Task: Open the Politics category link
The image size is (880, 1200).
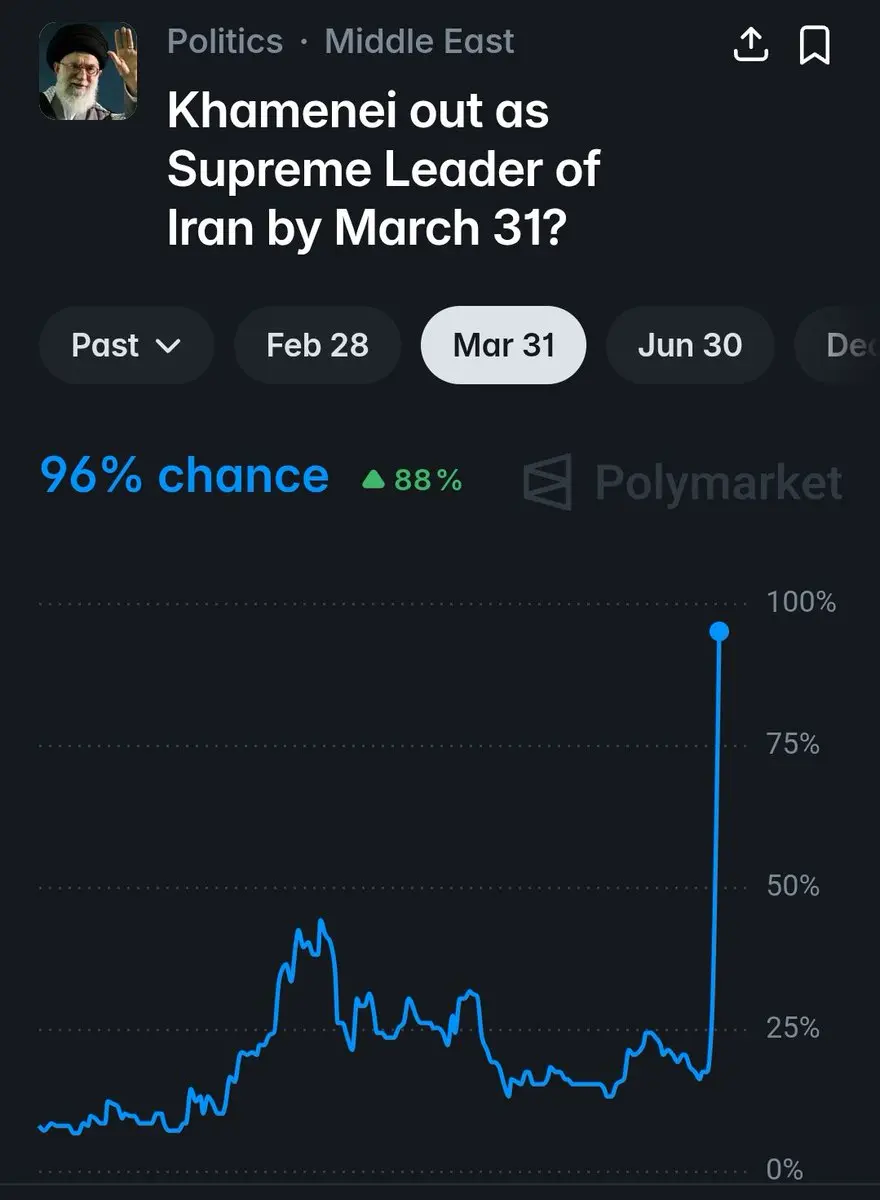Action: (x=225, y=42)
